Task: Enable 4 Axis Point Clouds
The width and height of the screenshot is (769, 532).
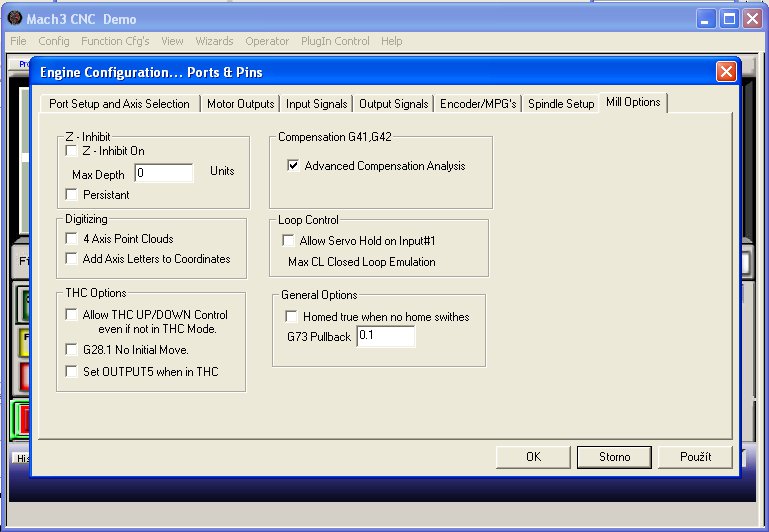Action: click(71, 239)
